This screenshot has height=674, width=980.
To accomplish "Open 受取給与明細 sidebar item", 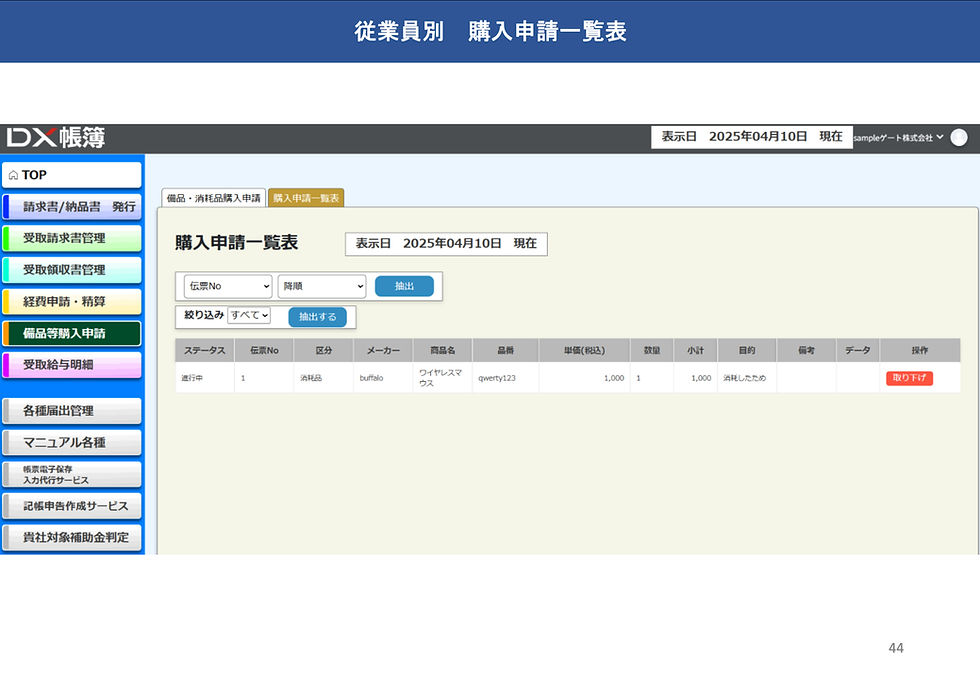I will 72,365.
